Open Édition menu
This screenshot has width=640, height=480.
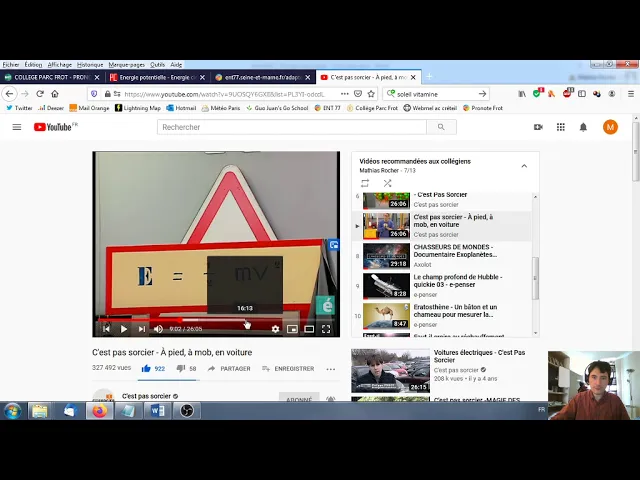click(33, 64)
